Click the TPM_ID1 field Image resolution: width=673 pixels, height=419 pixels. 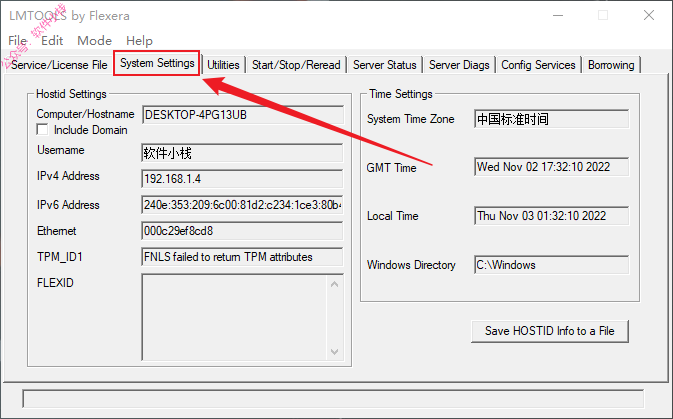tap(243, 257)
